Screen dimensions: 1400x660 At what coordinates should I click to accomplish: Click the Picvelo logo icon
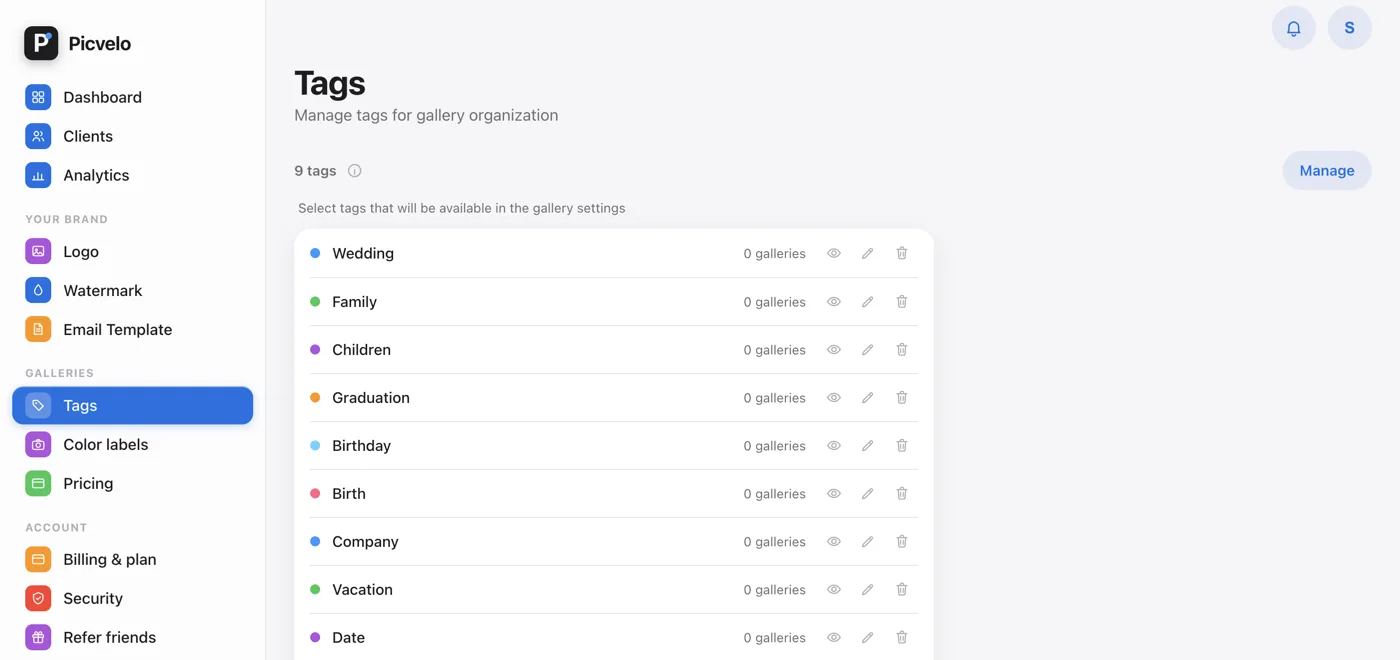[41, 43]
